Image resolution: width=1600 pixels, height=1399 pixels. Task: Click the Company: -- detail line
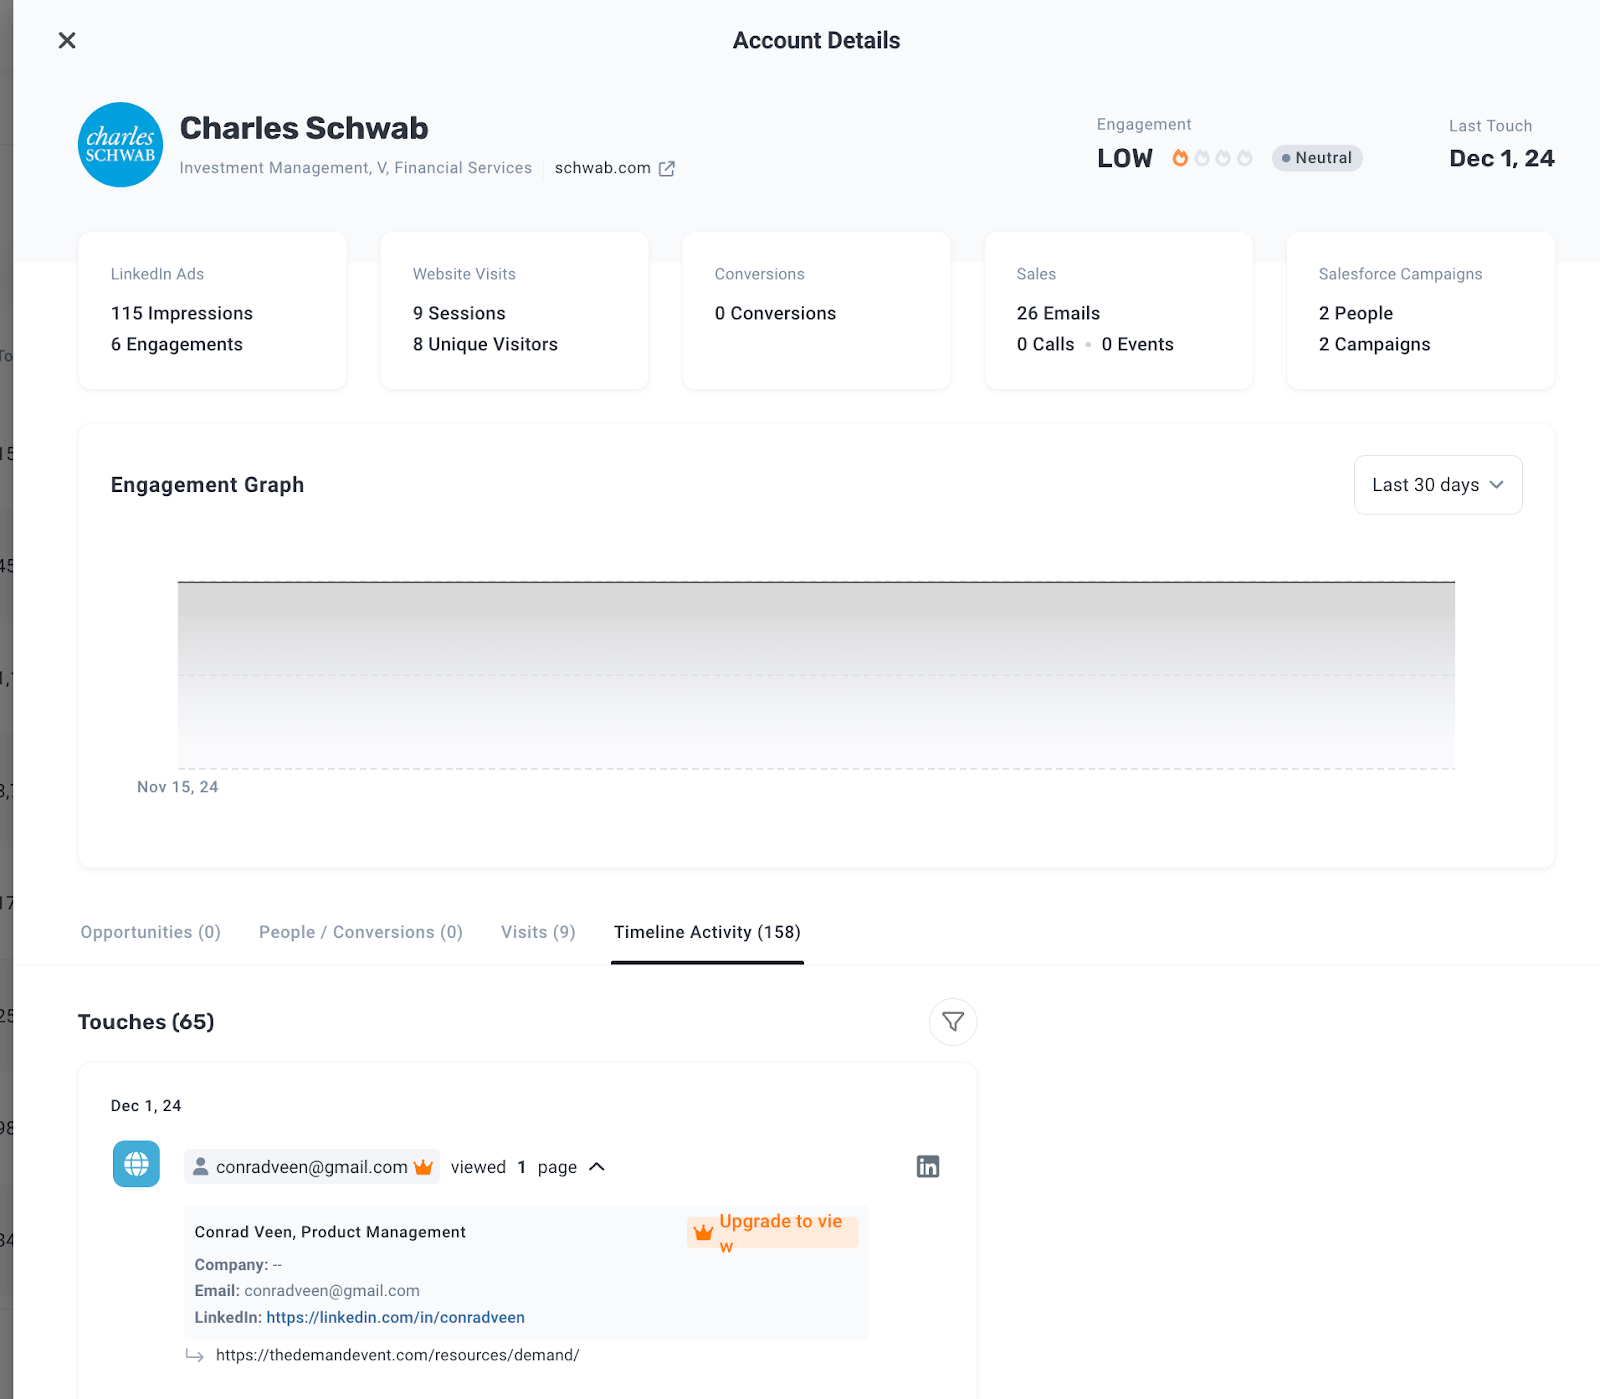coord(239,1265)
